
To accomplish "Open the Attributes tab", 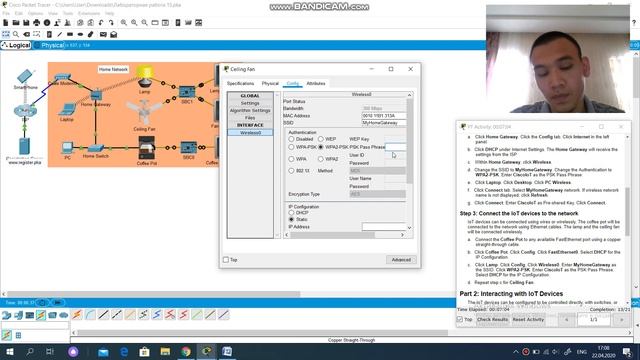I will click(x=316, y=83).
